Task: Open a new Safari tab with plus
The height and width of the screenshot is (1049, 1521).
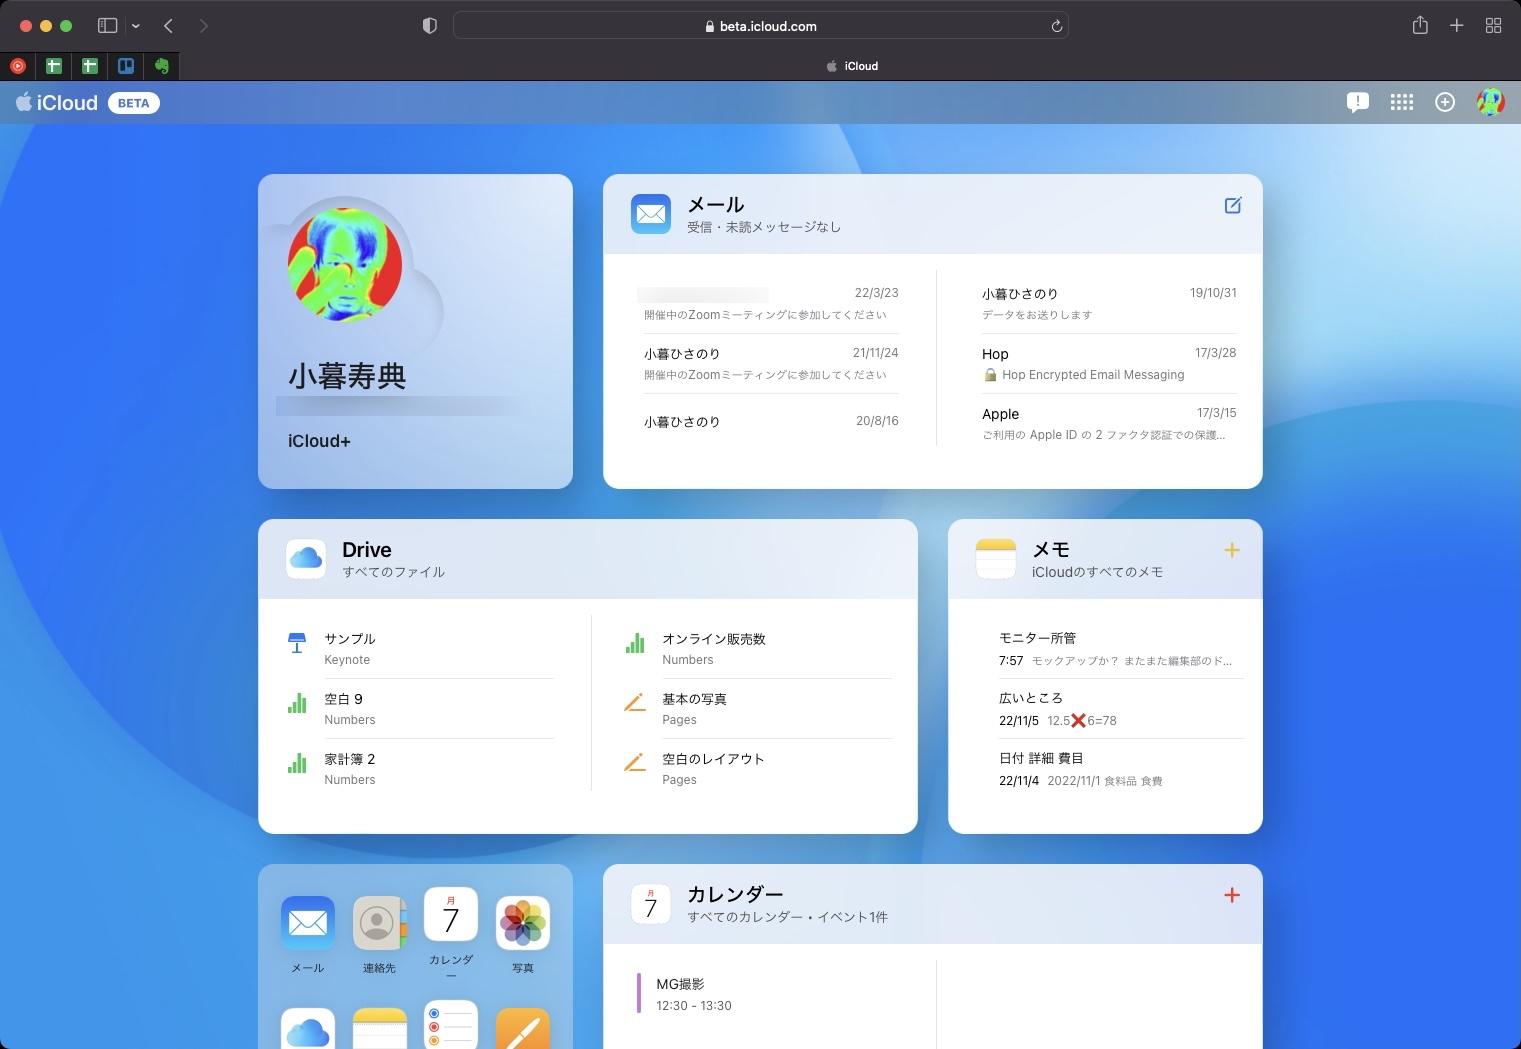Action: (1457, 26)
